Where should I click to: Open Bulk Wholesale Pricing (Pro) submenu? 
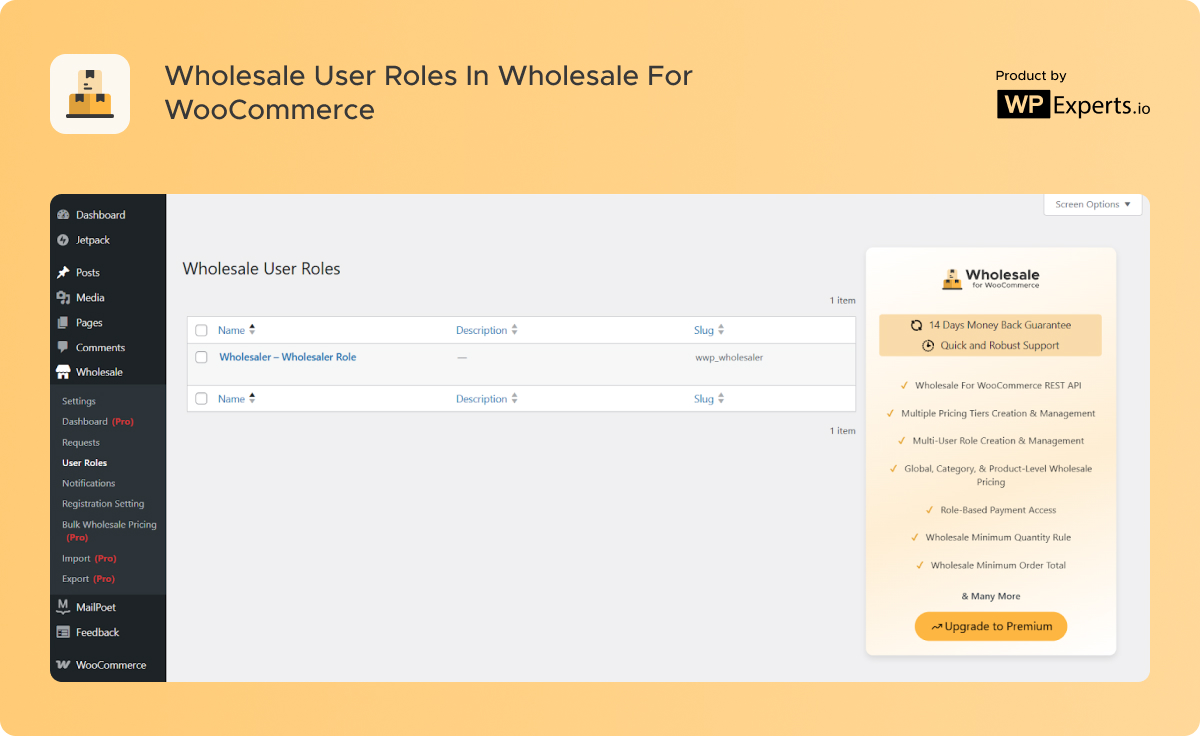point(109,531)
